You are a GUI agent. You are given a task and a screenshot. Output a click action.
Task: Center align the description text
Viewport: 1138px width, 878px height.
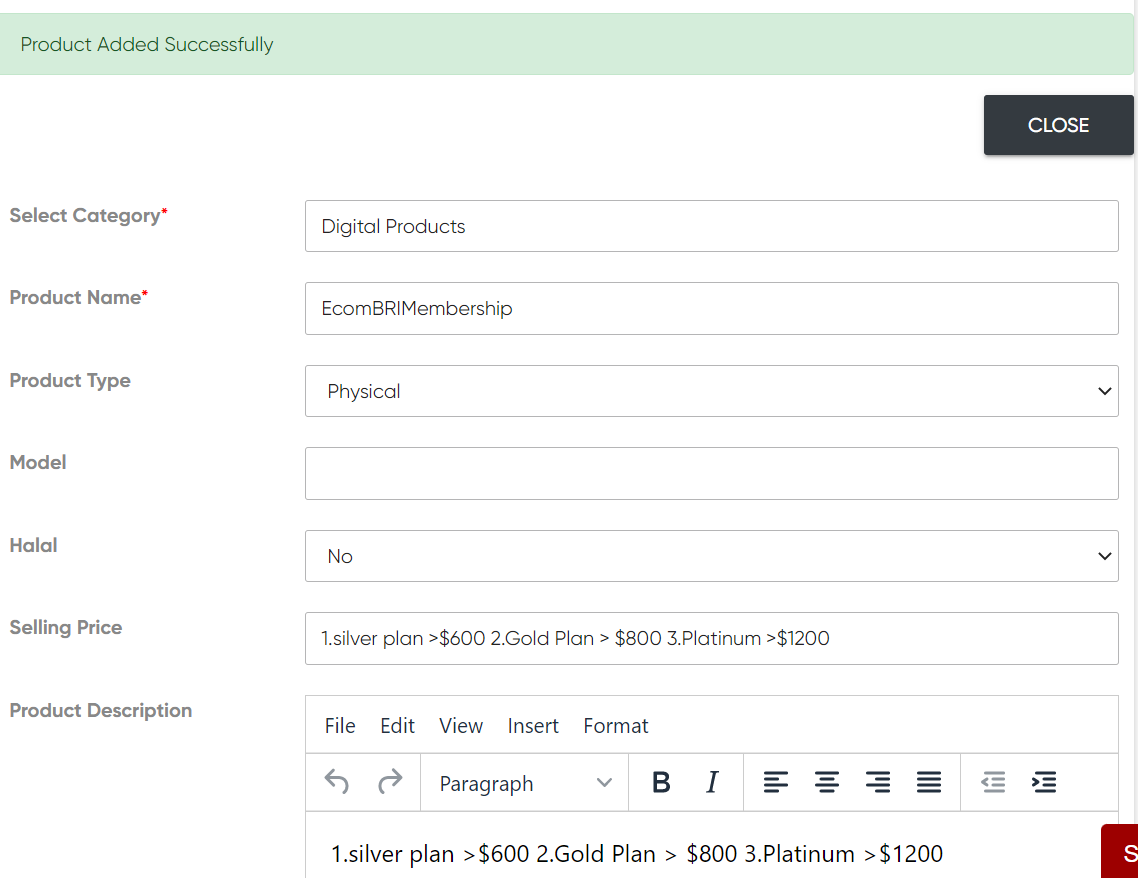click(826, 782)
